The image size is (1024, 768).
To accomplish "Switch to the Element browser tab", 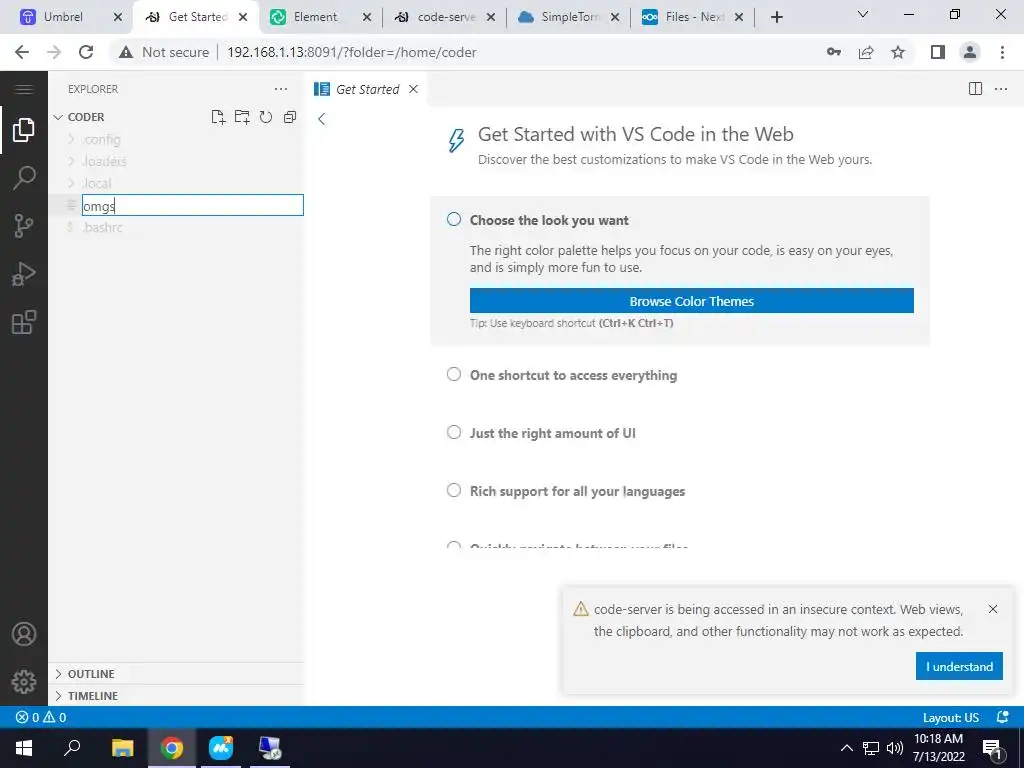I will (315, 17).
